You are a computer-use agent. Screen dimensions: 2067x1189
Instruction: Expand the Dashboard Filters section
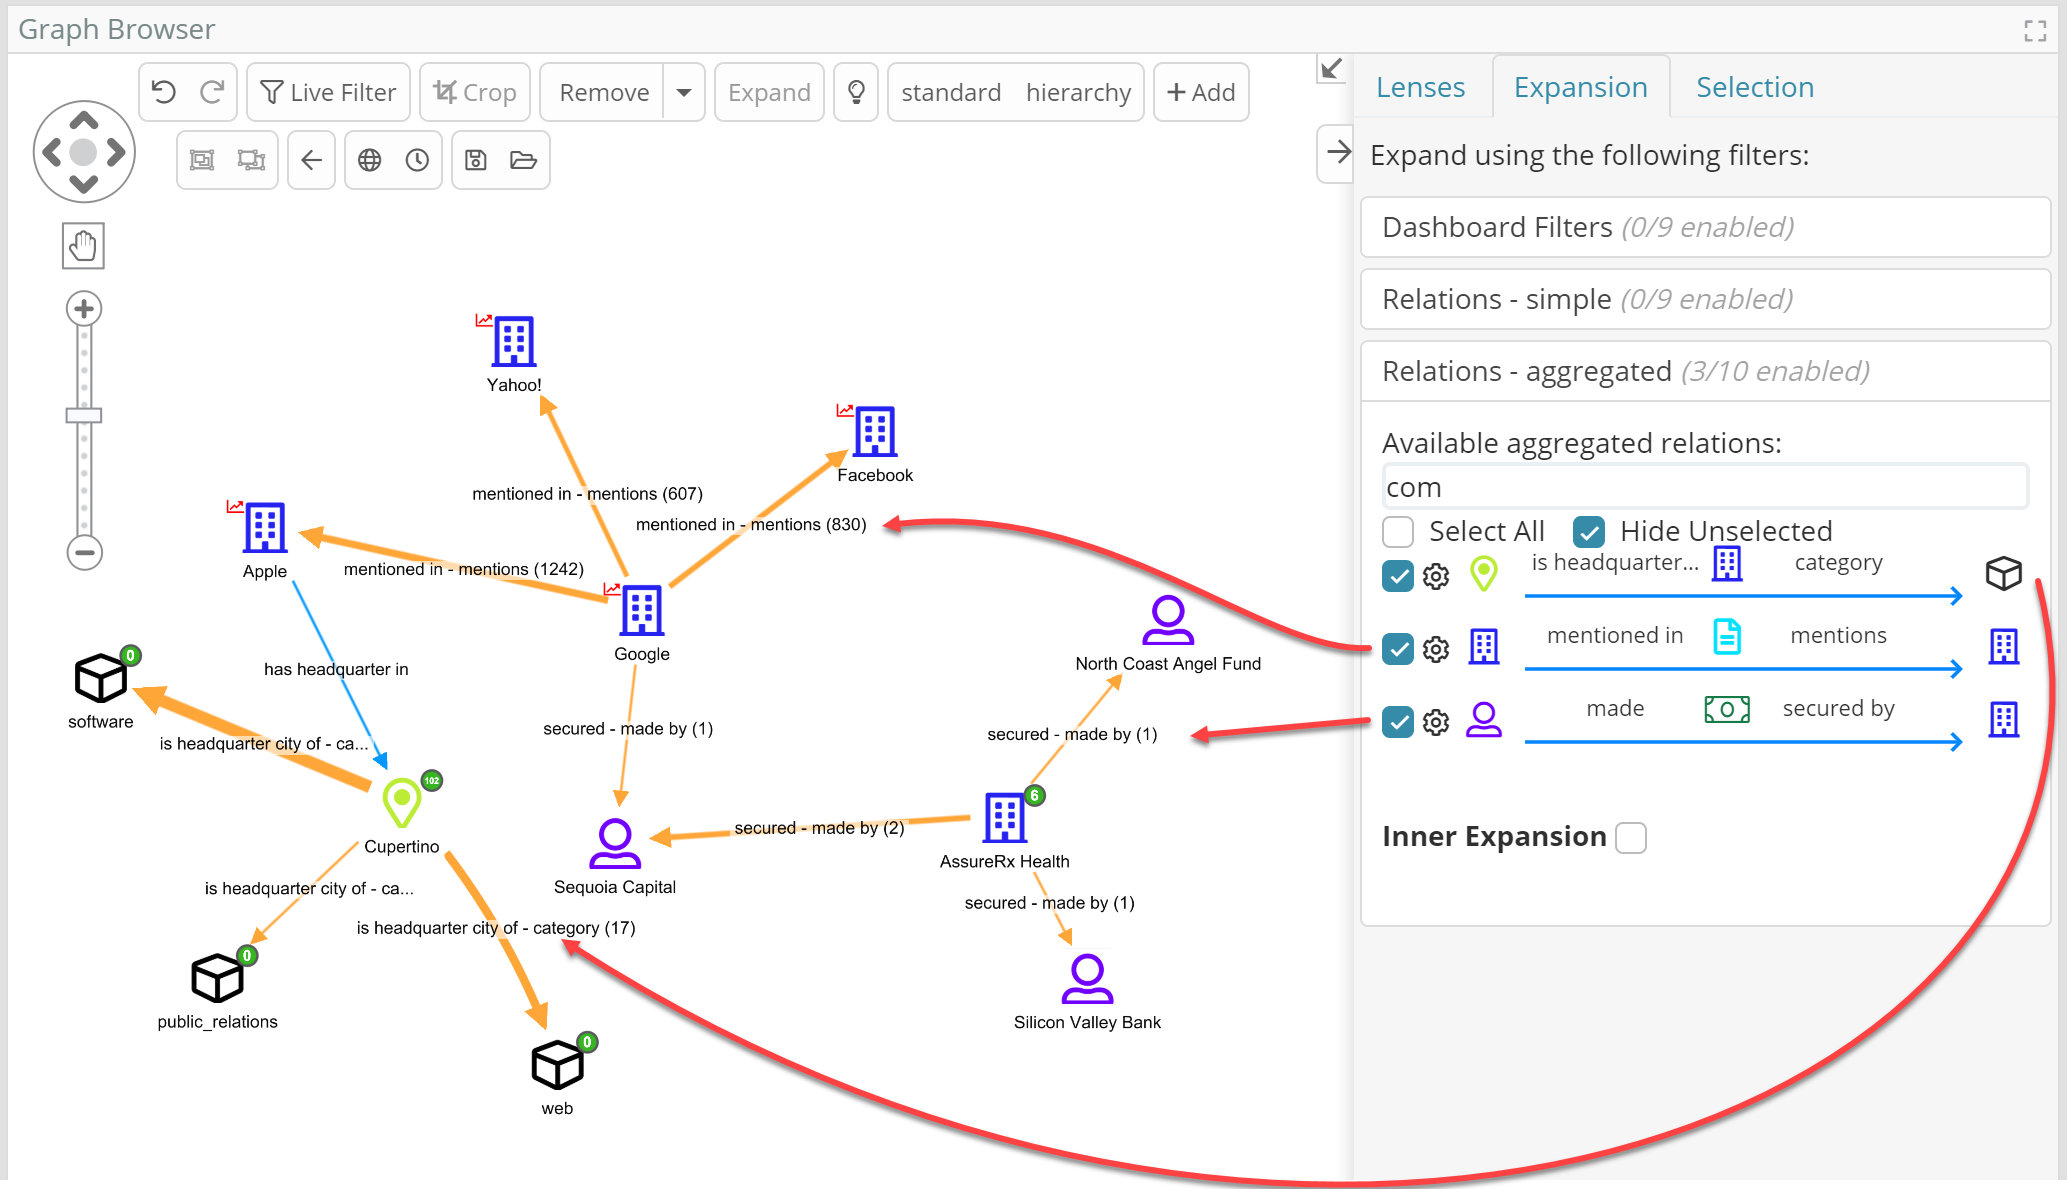pyautogui.click(x=1705, y=227)
